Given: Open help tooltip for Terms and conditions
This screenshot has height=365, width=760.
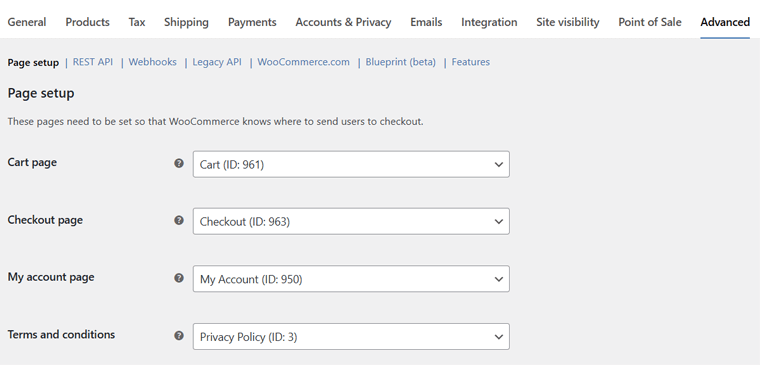Looking at the screenshot, I should (x=179, y=335).
